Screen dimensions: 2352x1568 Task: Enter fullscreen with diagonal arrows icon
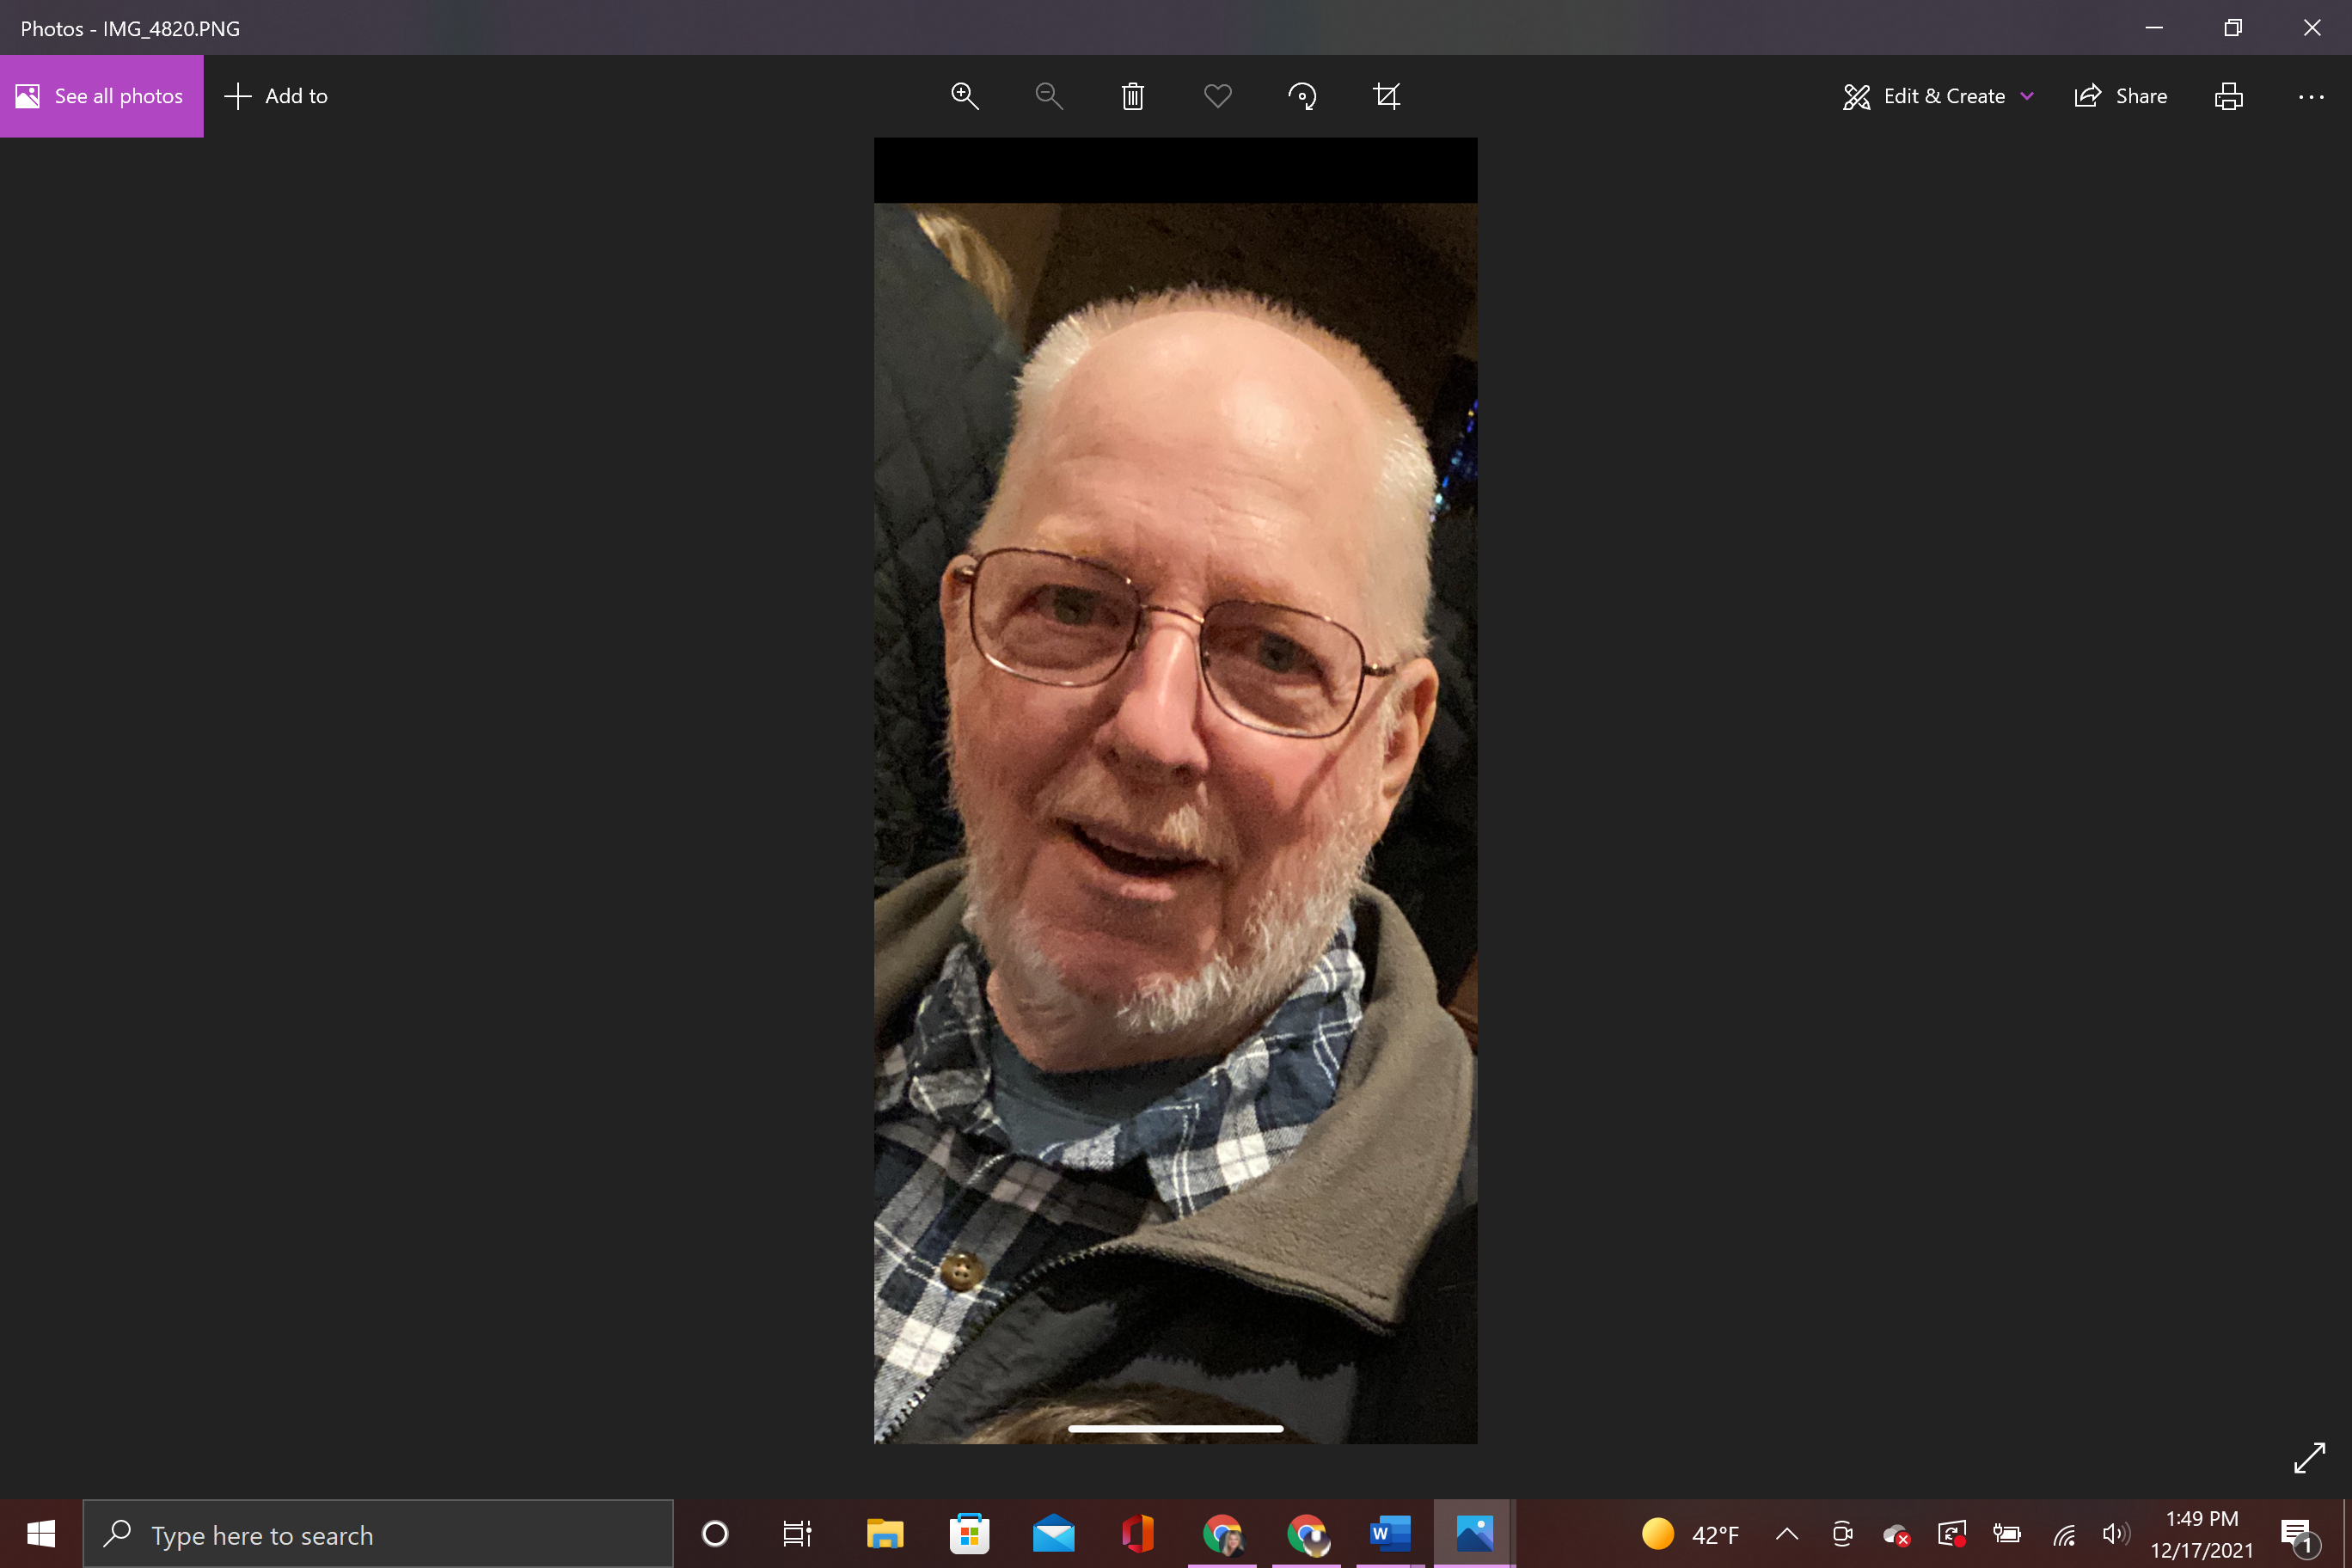click(x=2309, y=1457)
